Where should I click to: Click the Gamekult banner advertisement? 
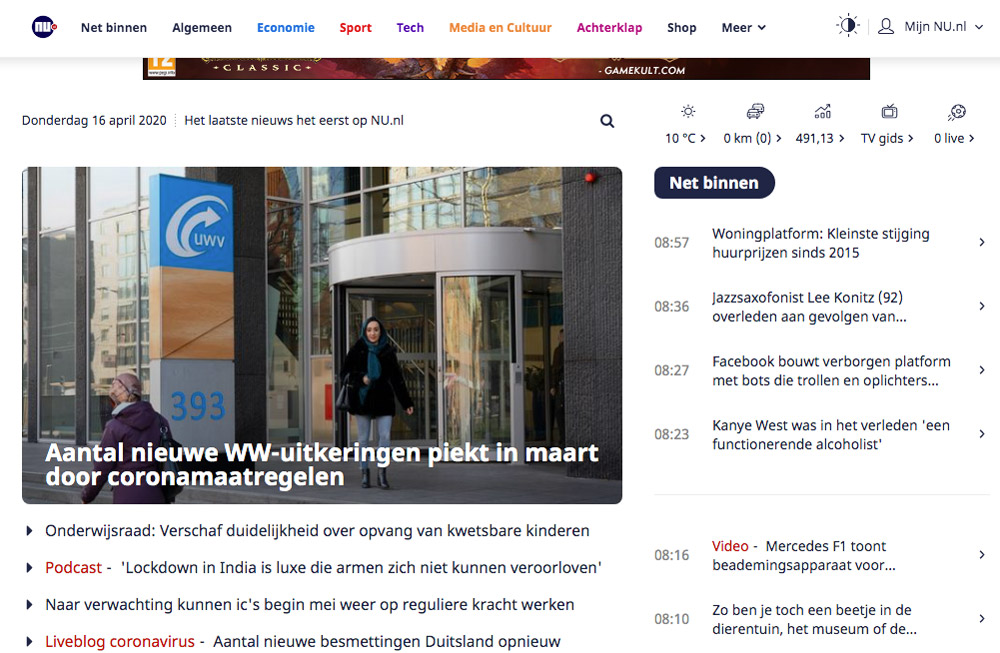pyautogui.click(x=506, y=68)
